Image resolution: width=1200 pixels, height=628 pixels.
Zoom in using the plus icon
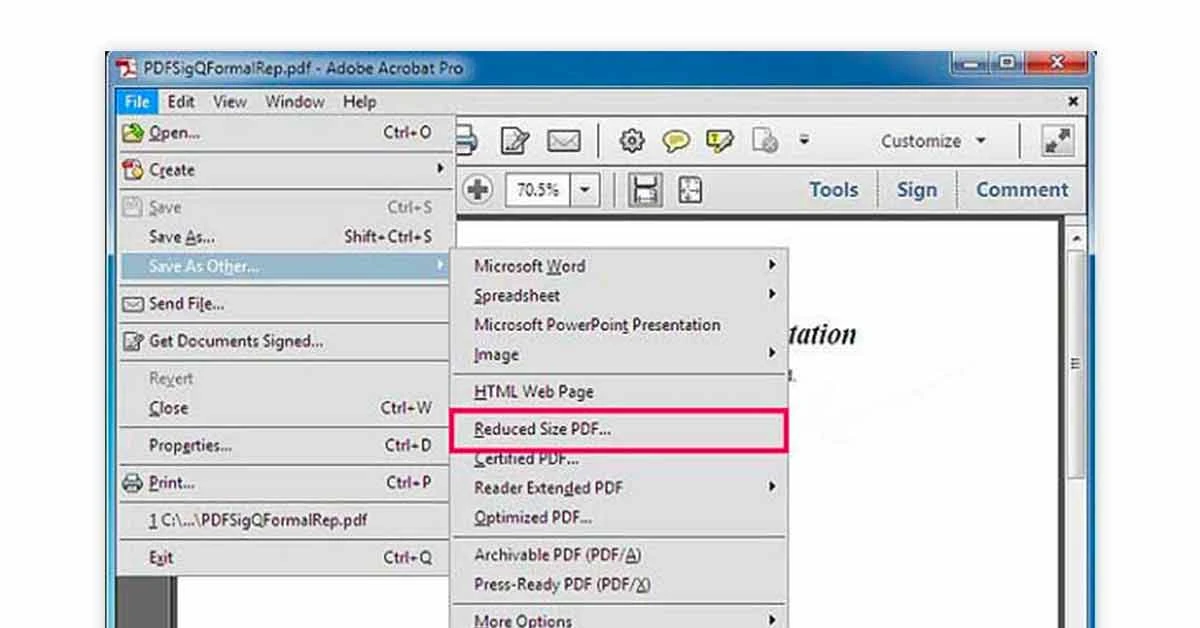tap(478, 189)
